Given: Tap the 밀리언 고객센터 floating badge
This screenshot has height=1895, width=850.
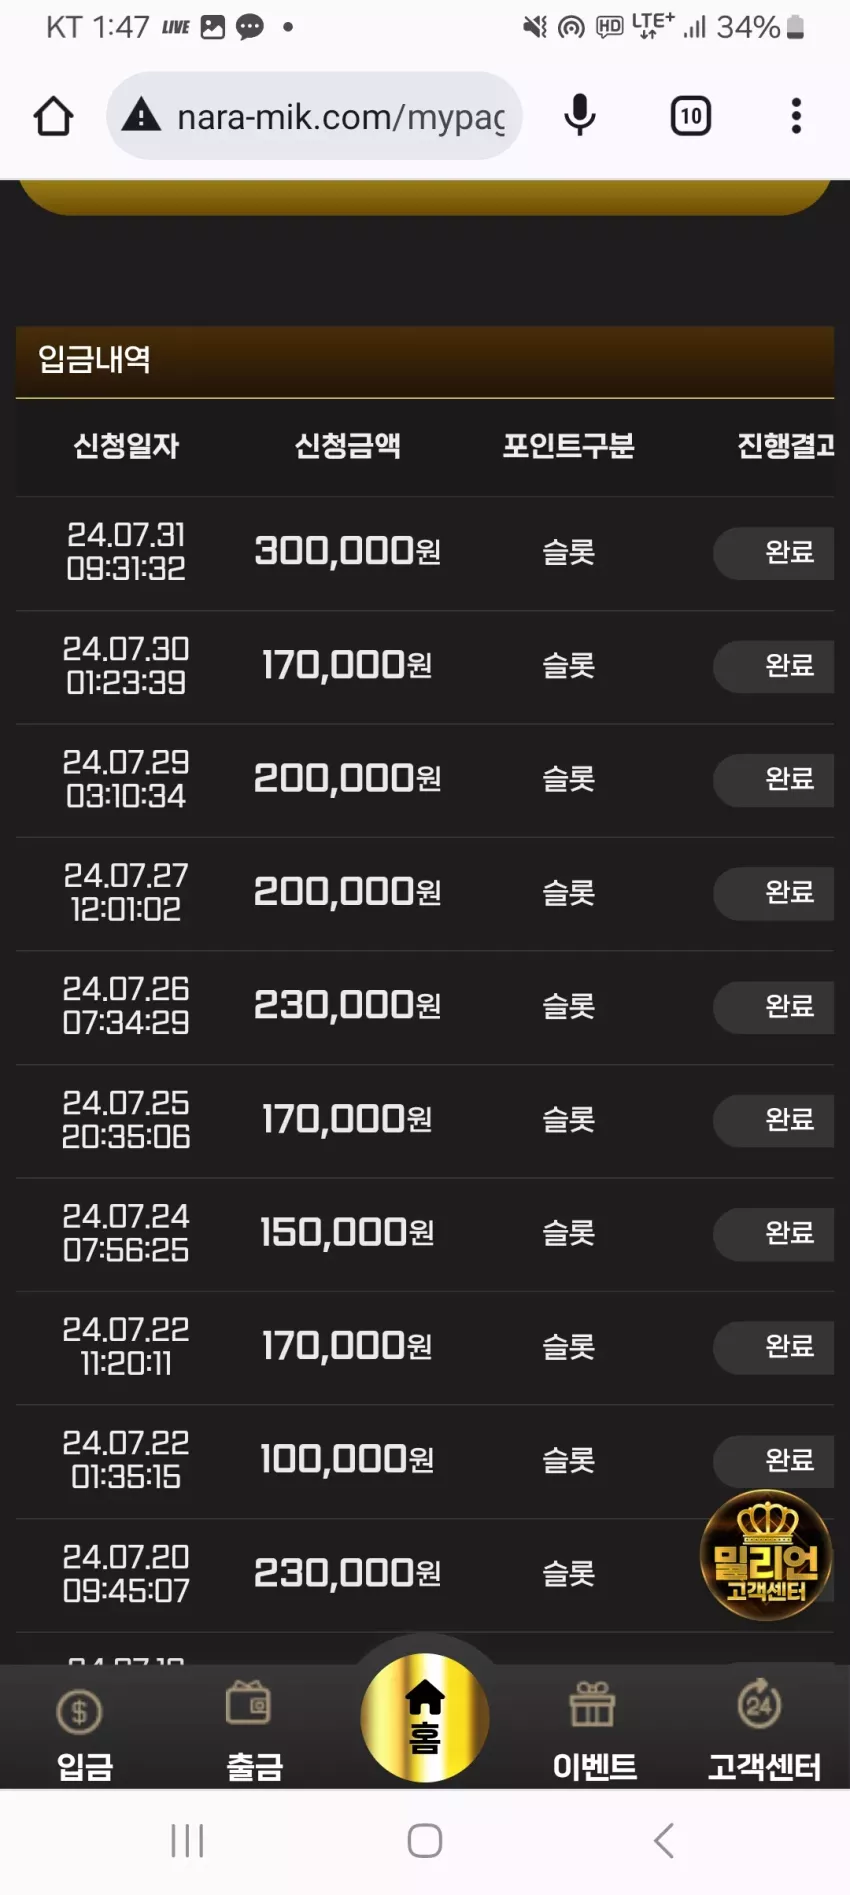Looking at the screenshot, I should (x=766, y=1555).
